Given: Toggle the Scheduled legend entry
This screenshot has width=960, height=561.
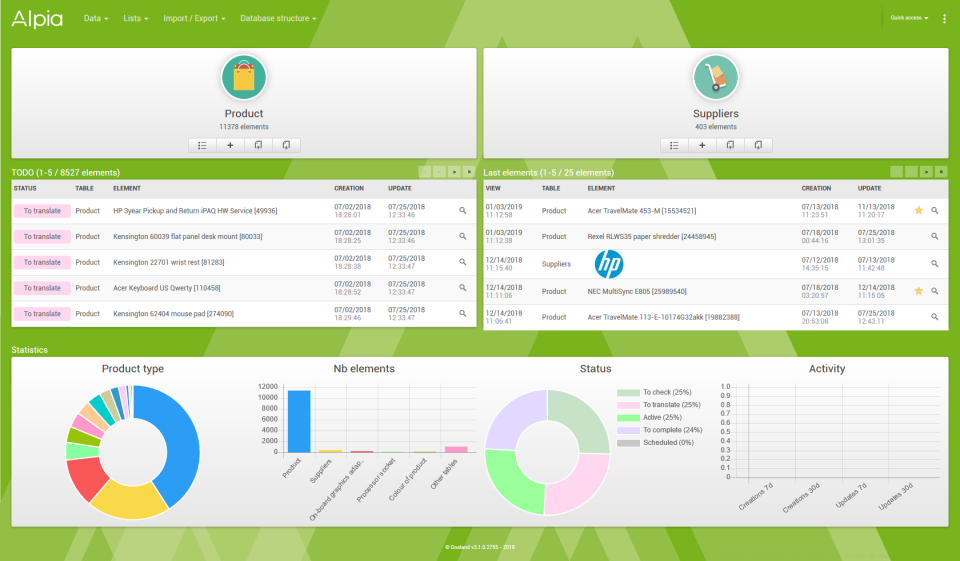Looking at the screenshot, I should 656,443.
